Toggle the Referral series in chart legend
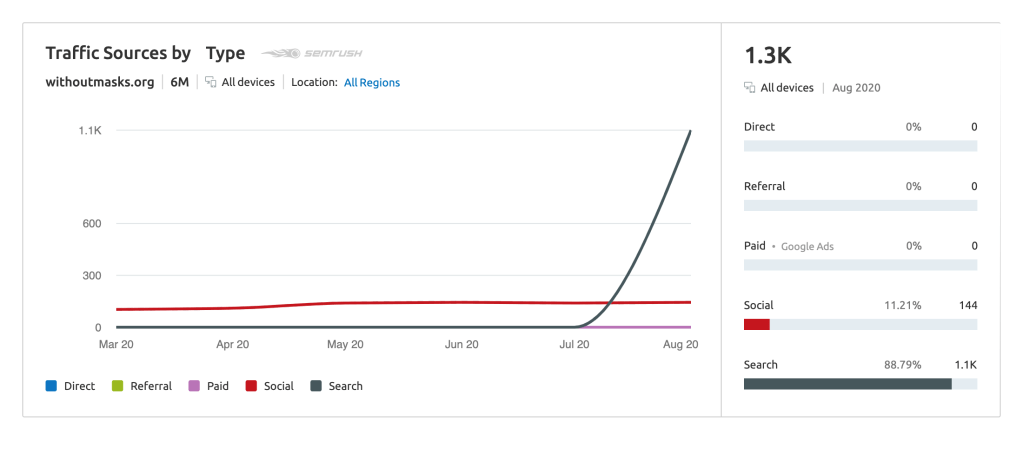Viewport: 1023px width, 462px height. click(x=144, y=386)
